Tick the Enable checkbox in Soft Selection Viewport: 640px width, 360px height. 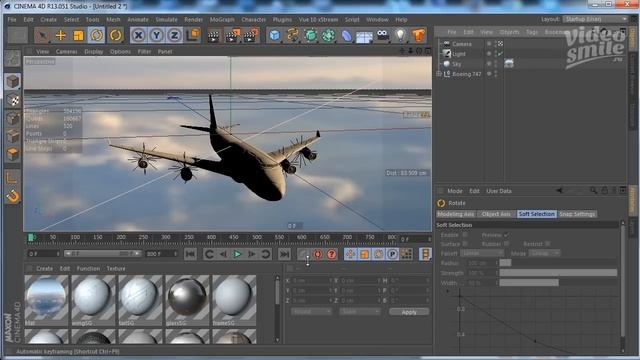click(465, 235)
